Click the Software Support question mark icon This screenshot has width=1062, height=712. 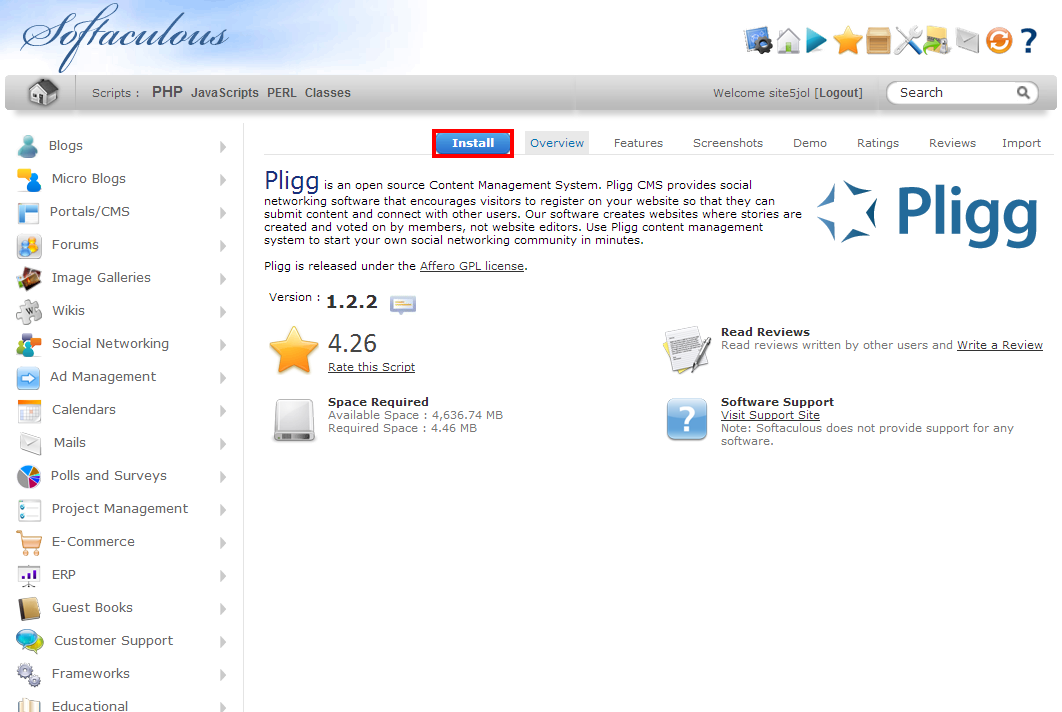click(687, 419)
